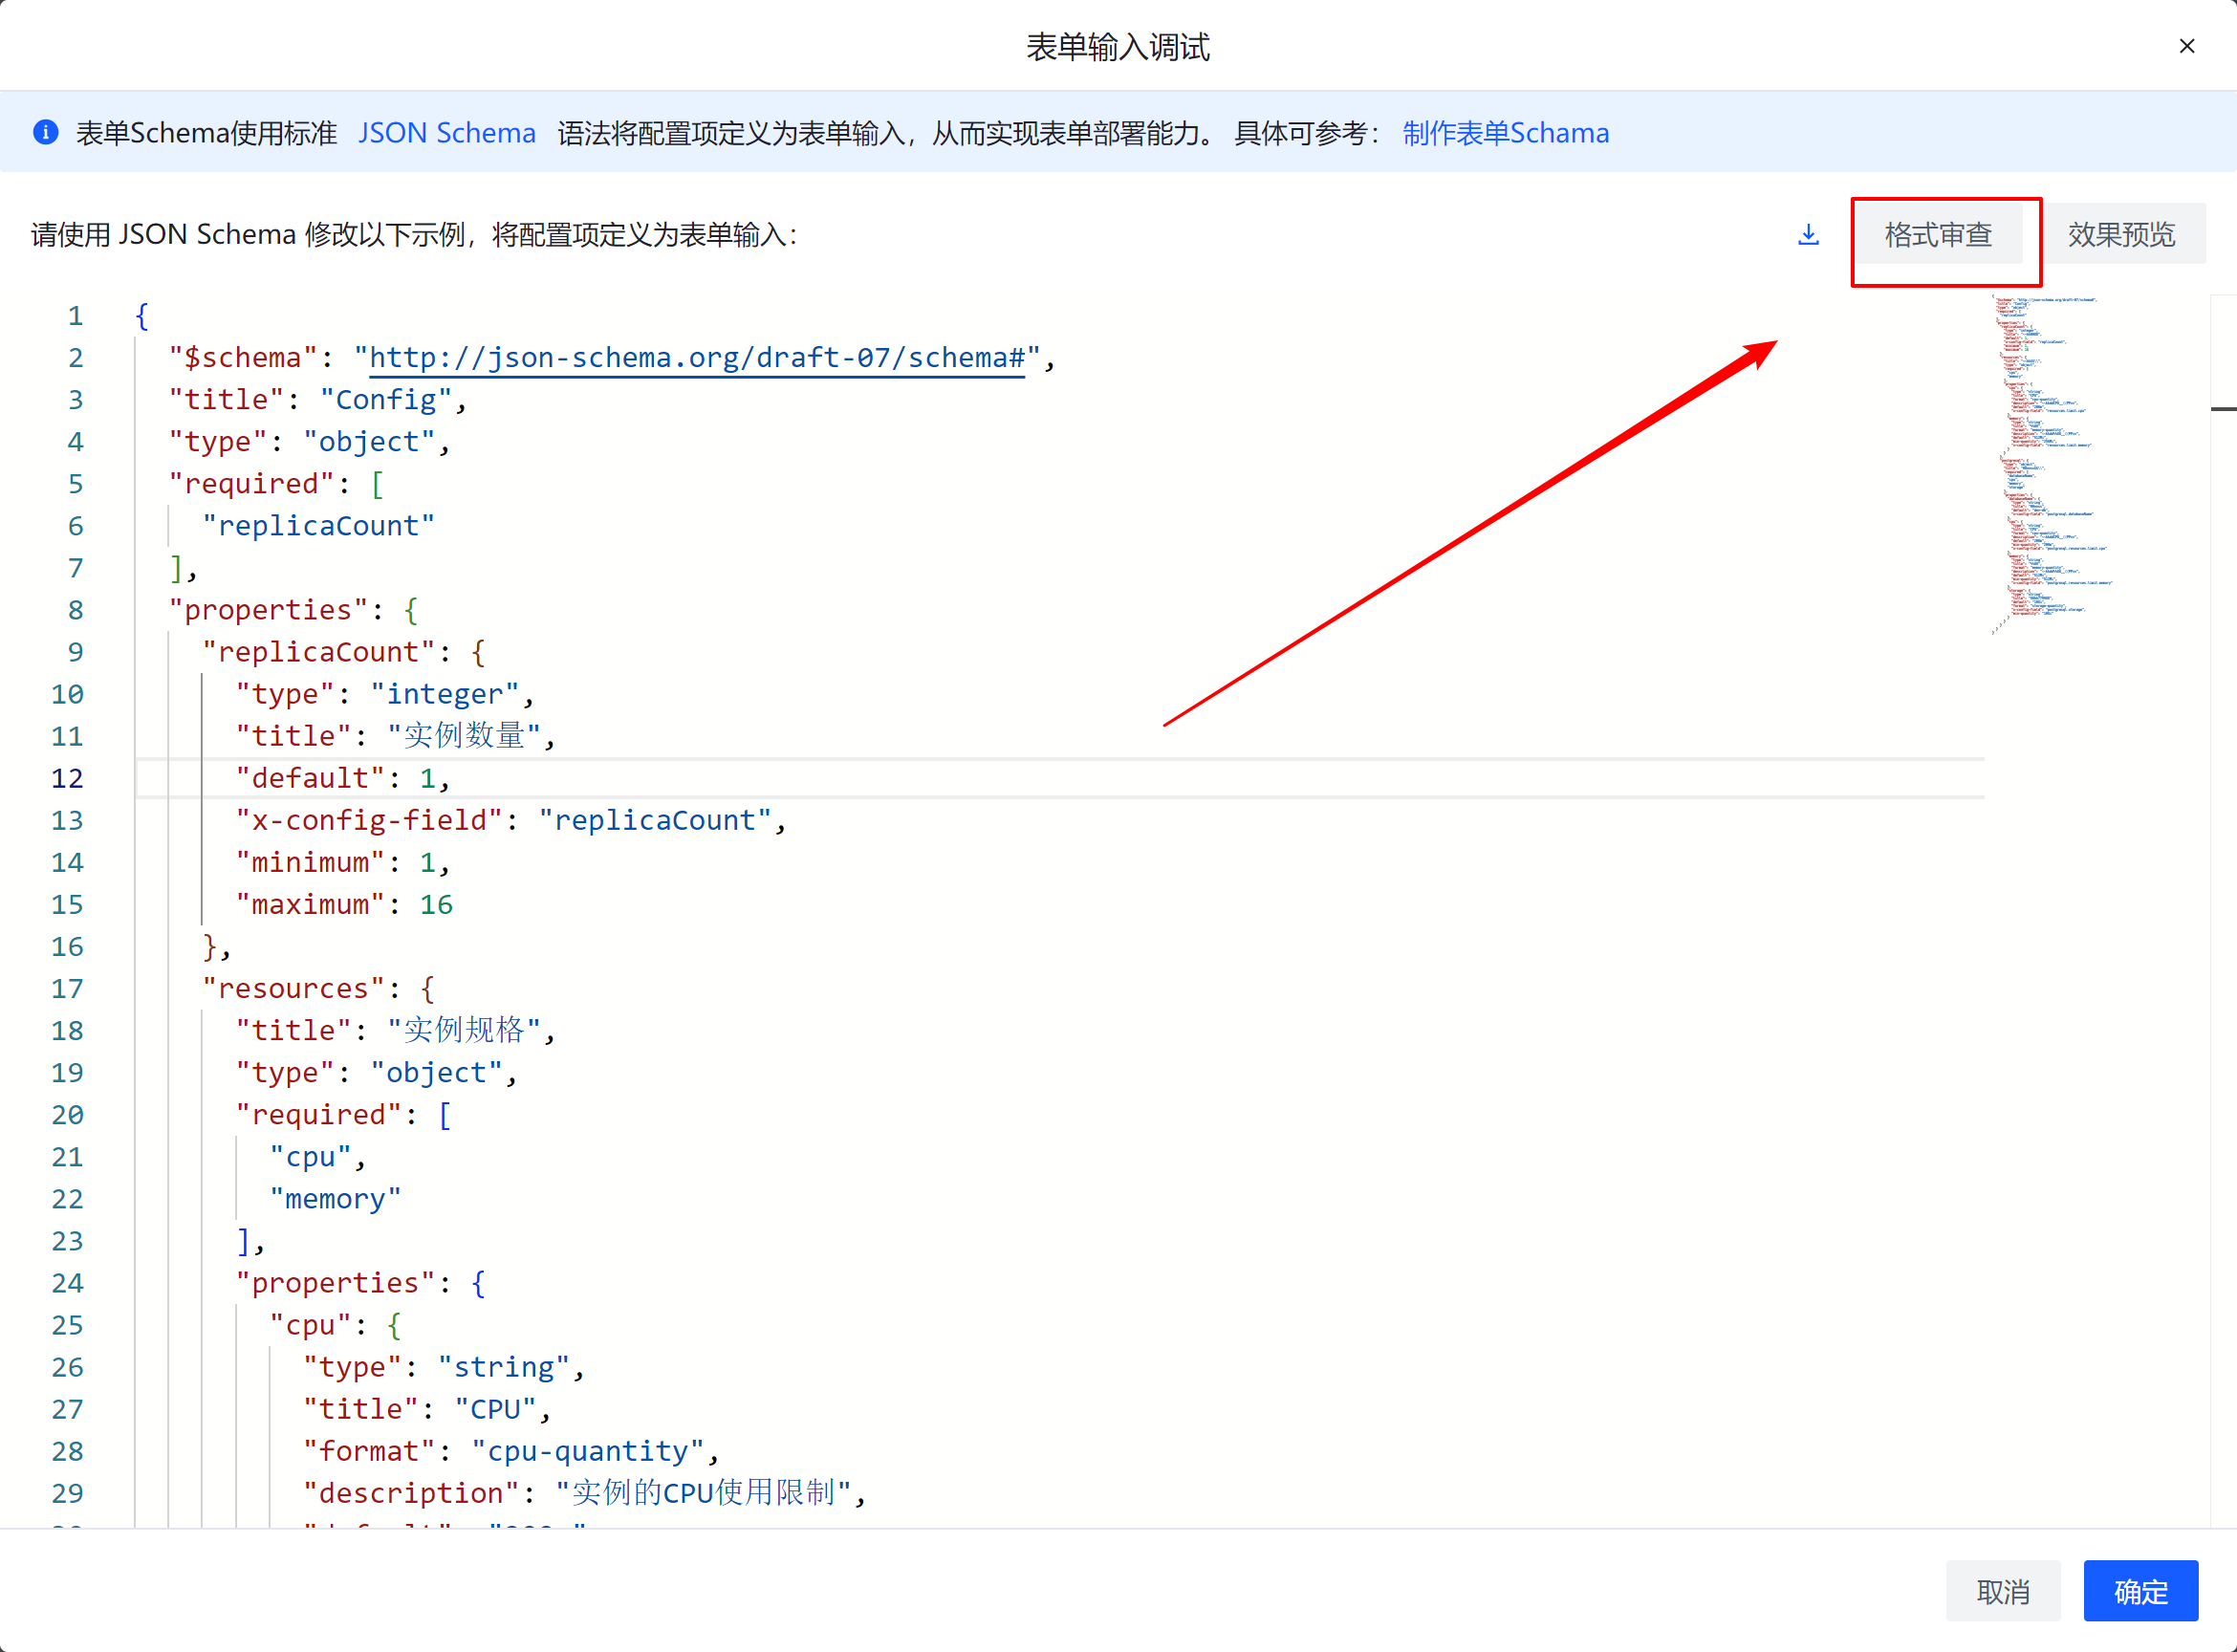
Task: Click "resources": { on line 17
Action: coord(318,988)
